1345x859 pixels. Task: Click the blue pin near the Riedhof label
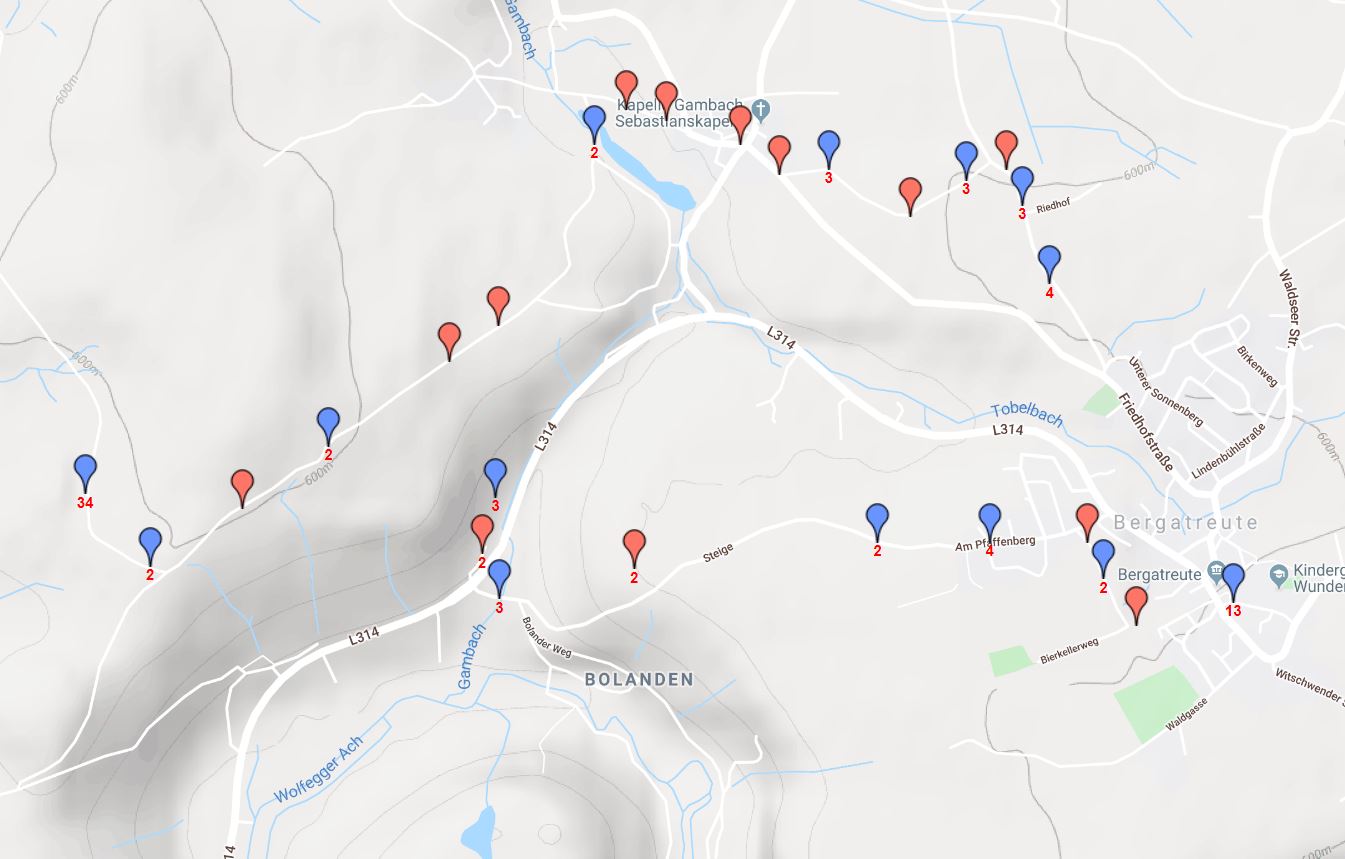pyautogui.click(x=1022, y=184)
